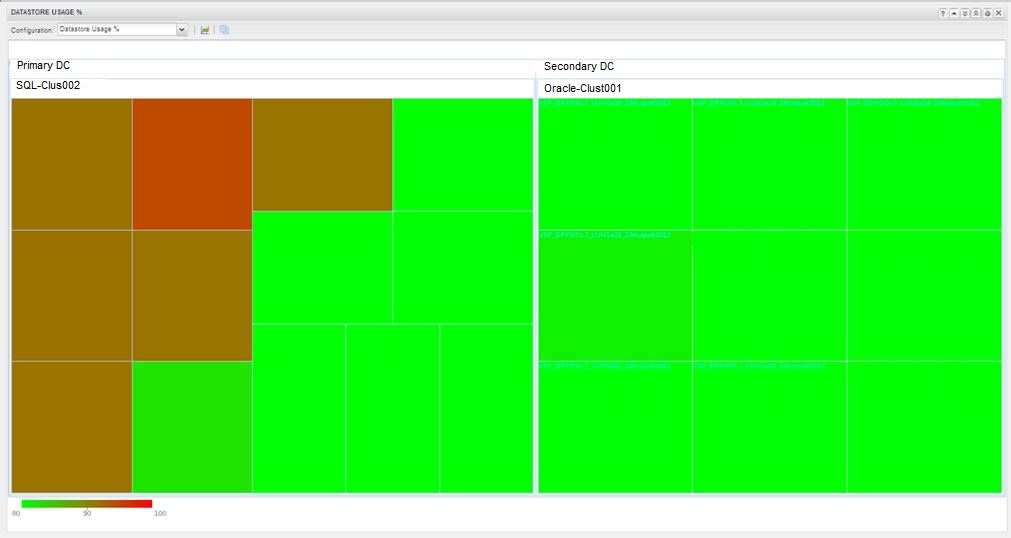
Task: Select the Primary DC group header
Action: tap(43, 66)
